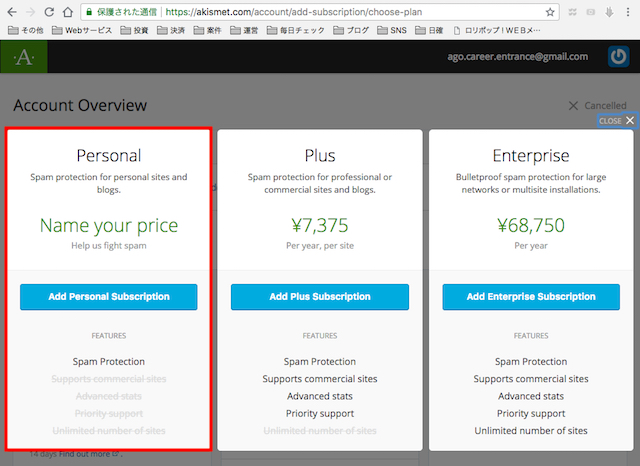The width and height of the screenshot is (640, 466).
Task: Click Add Personal Subscription button
Action: (108, 297)
